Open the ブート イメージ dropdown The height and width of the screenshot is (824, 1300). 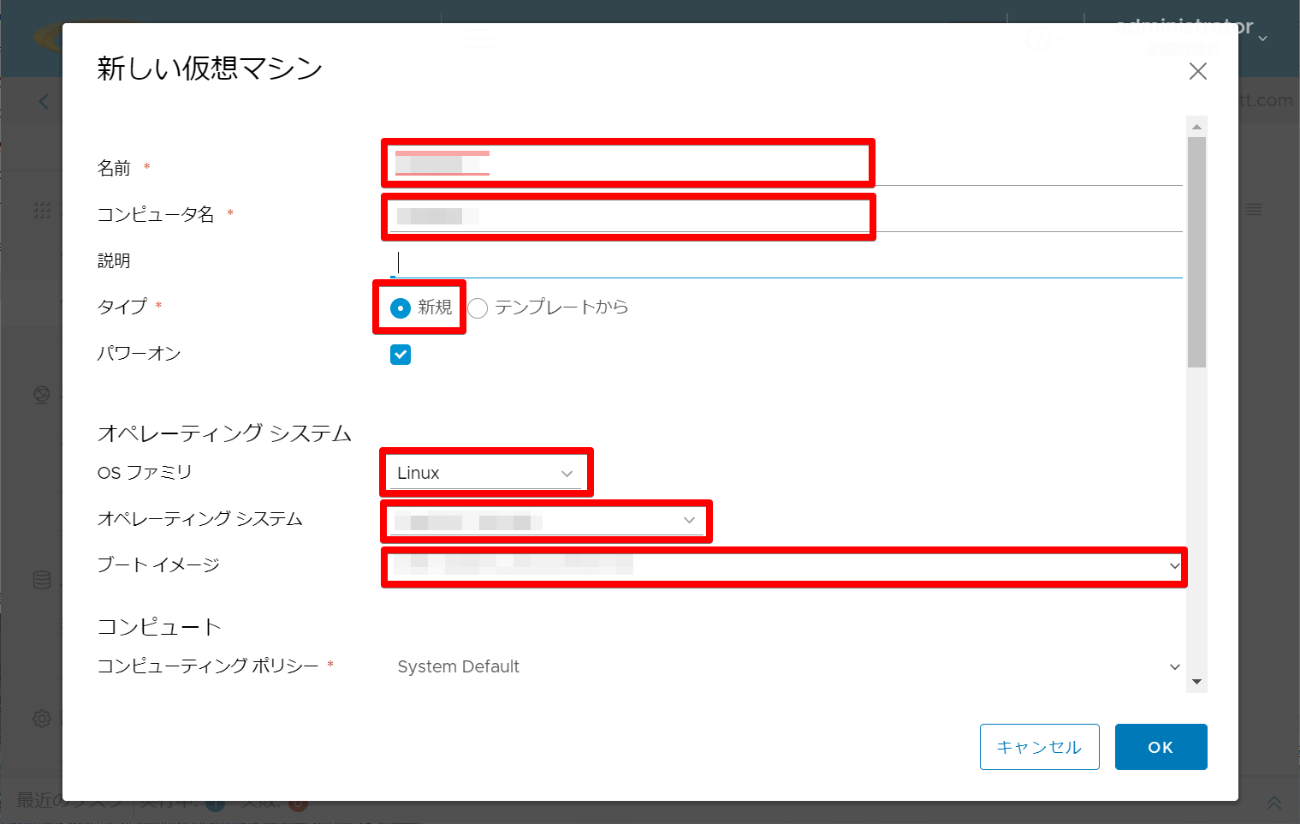pyautogui.click(x=784, y=566)
